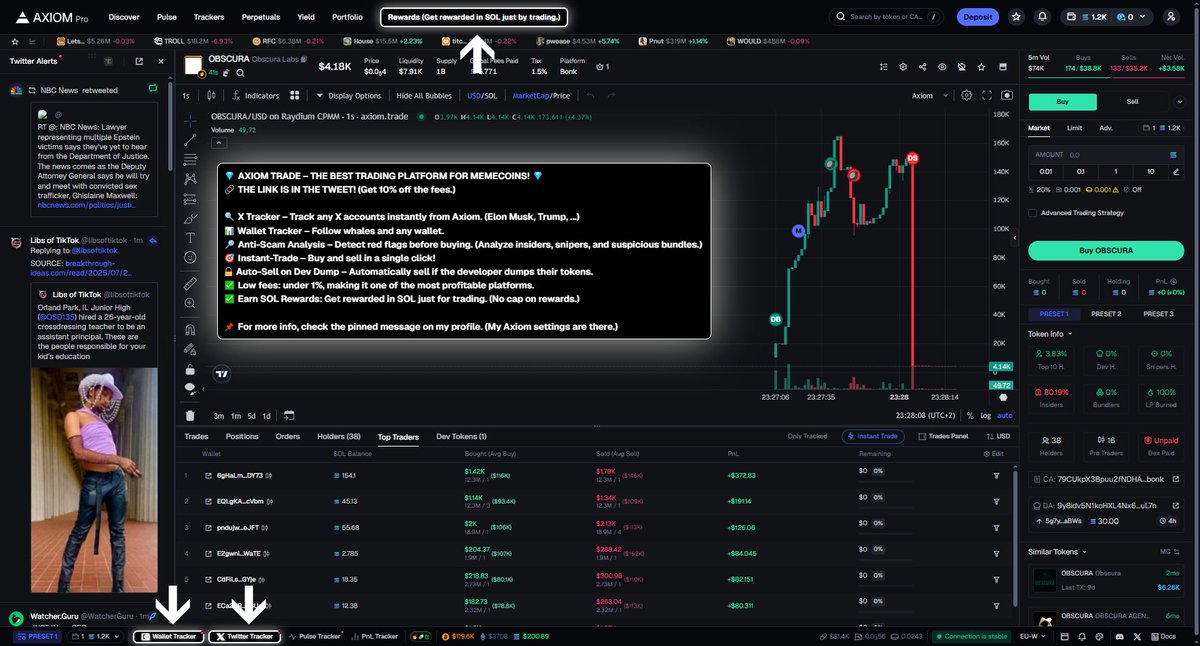This screenshot has width=1200, height=646.
Task: Switch to the Limit order tab
Action: 1074,128
